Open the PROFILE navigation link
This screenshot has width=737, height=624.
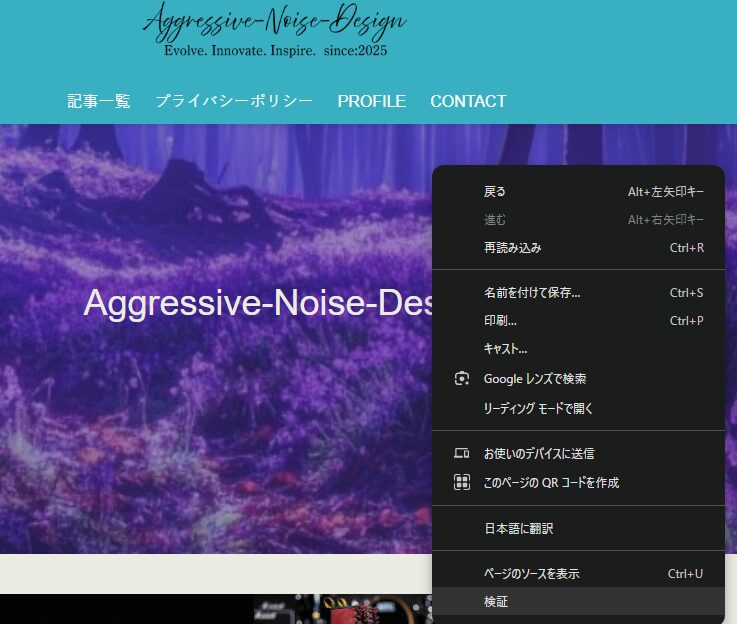[371, 101]
